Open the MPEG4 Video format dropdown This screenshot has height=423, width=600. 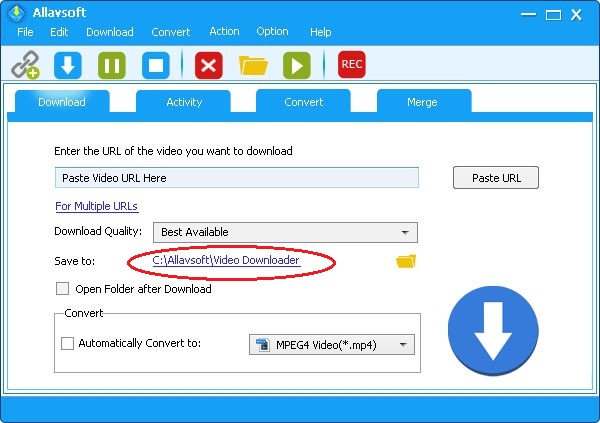click(332, 345)
